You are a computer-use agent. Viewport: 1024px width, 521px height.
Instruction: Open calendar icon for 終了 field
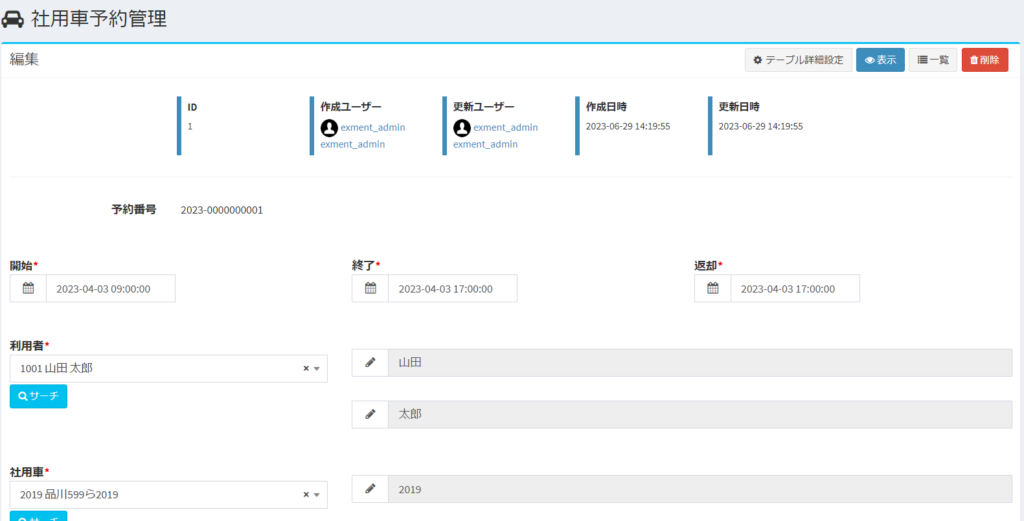coord(370,288)
